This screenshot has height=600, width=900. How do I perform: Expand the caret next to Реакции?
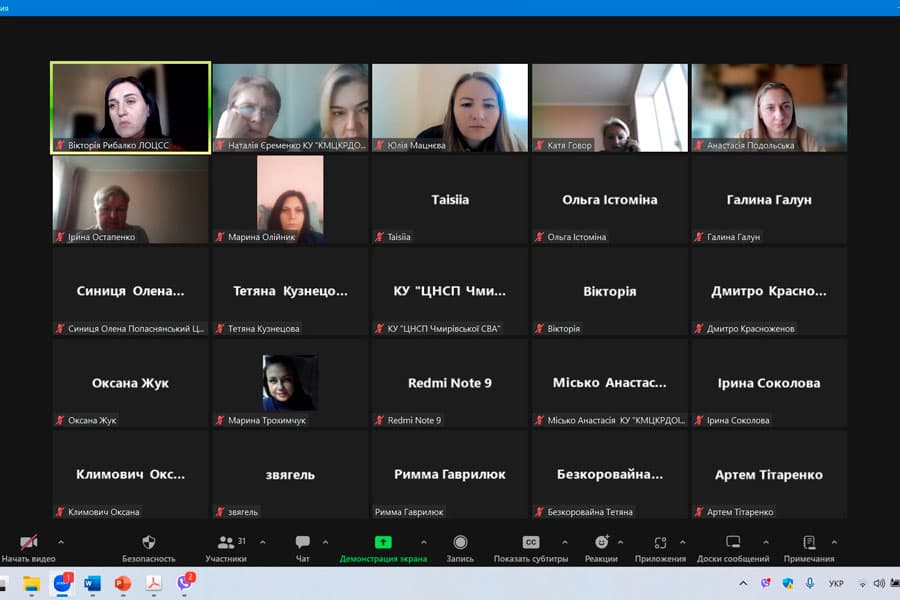click(620, 541)
